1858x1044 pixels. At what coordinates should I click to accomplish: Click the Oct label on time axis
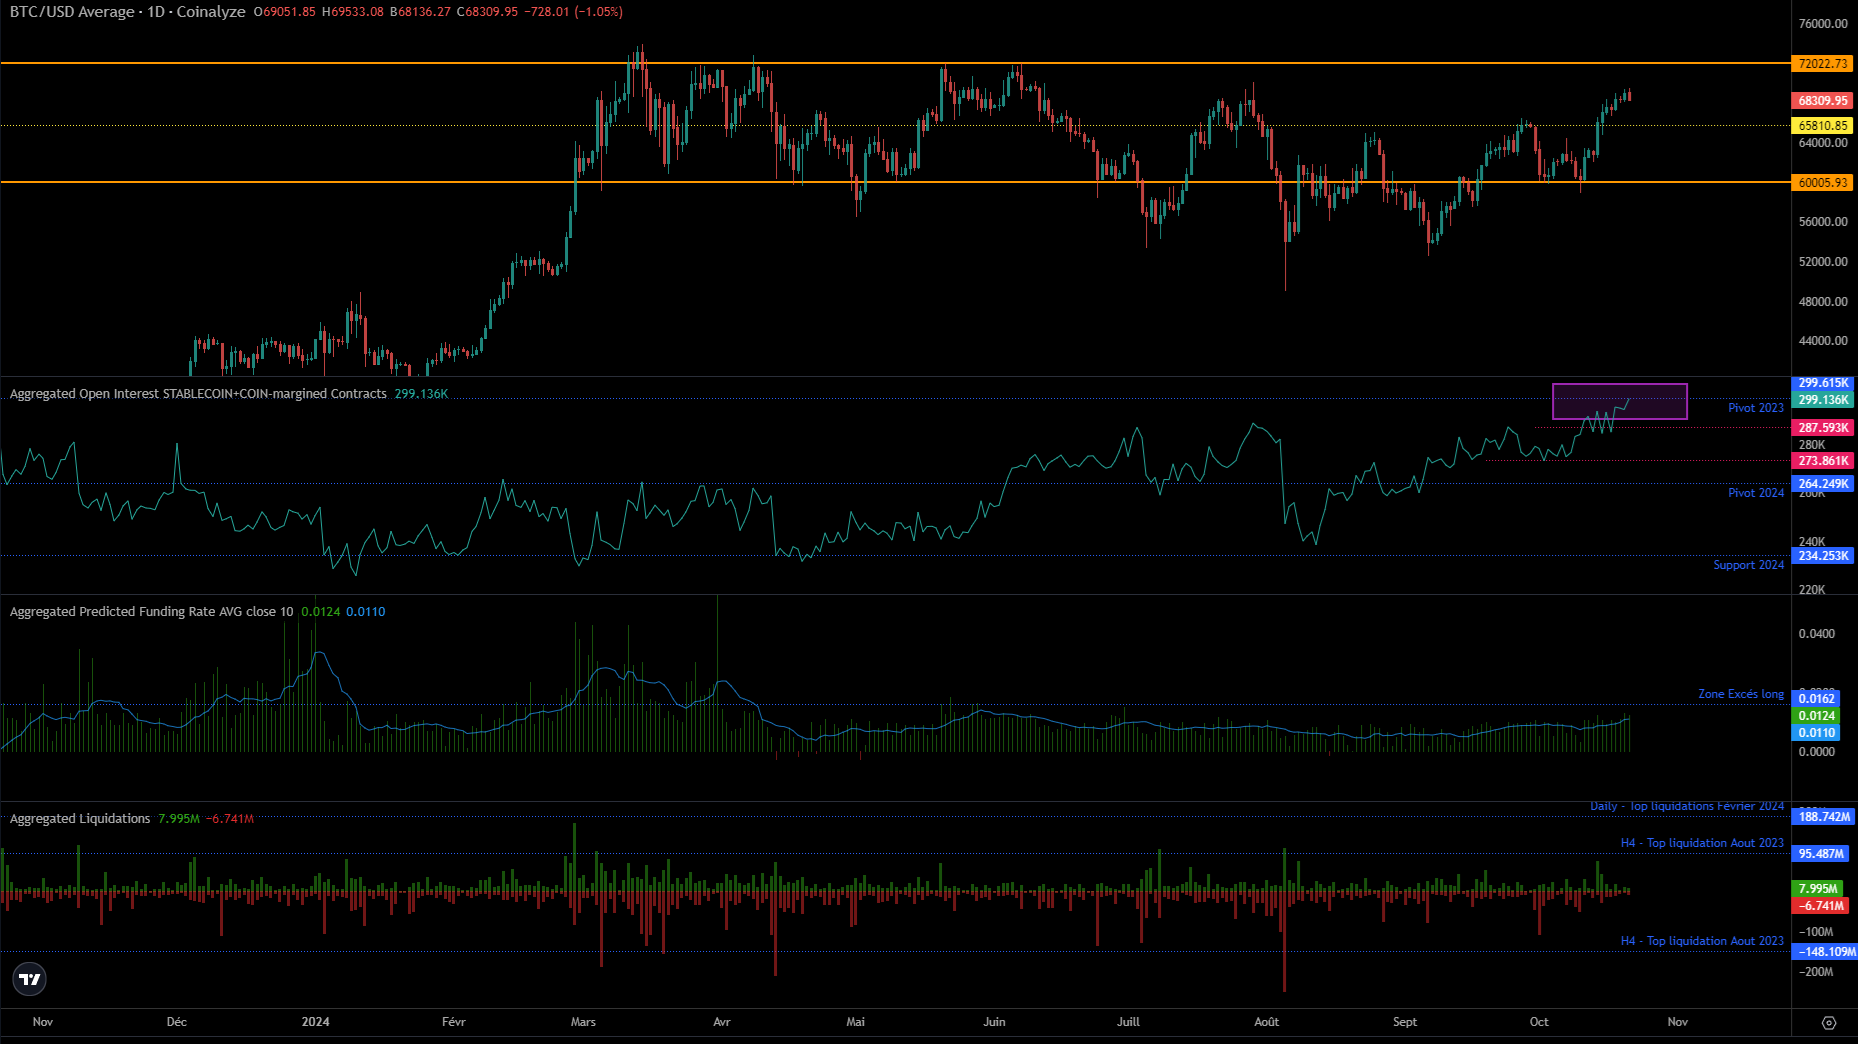(x=1539, y=1022)
